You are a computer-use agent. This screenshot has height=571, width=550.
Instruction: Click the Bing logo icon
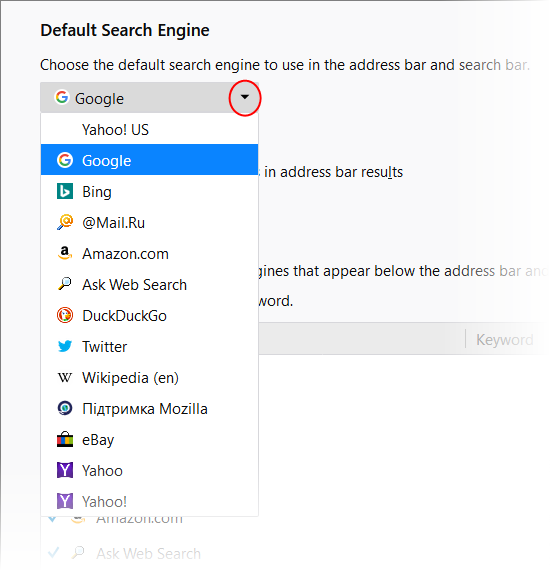(x=65, y=191)
